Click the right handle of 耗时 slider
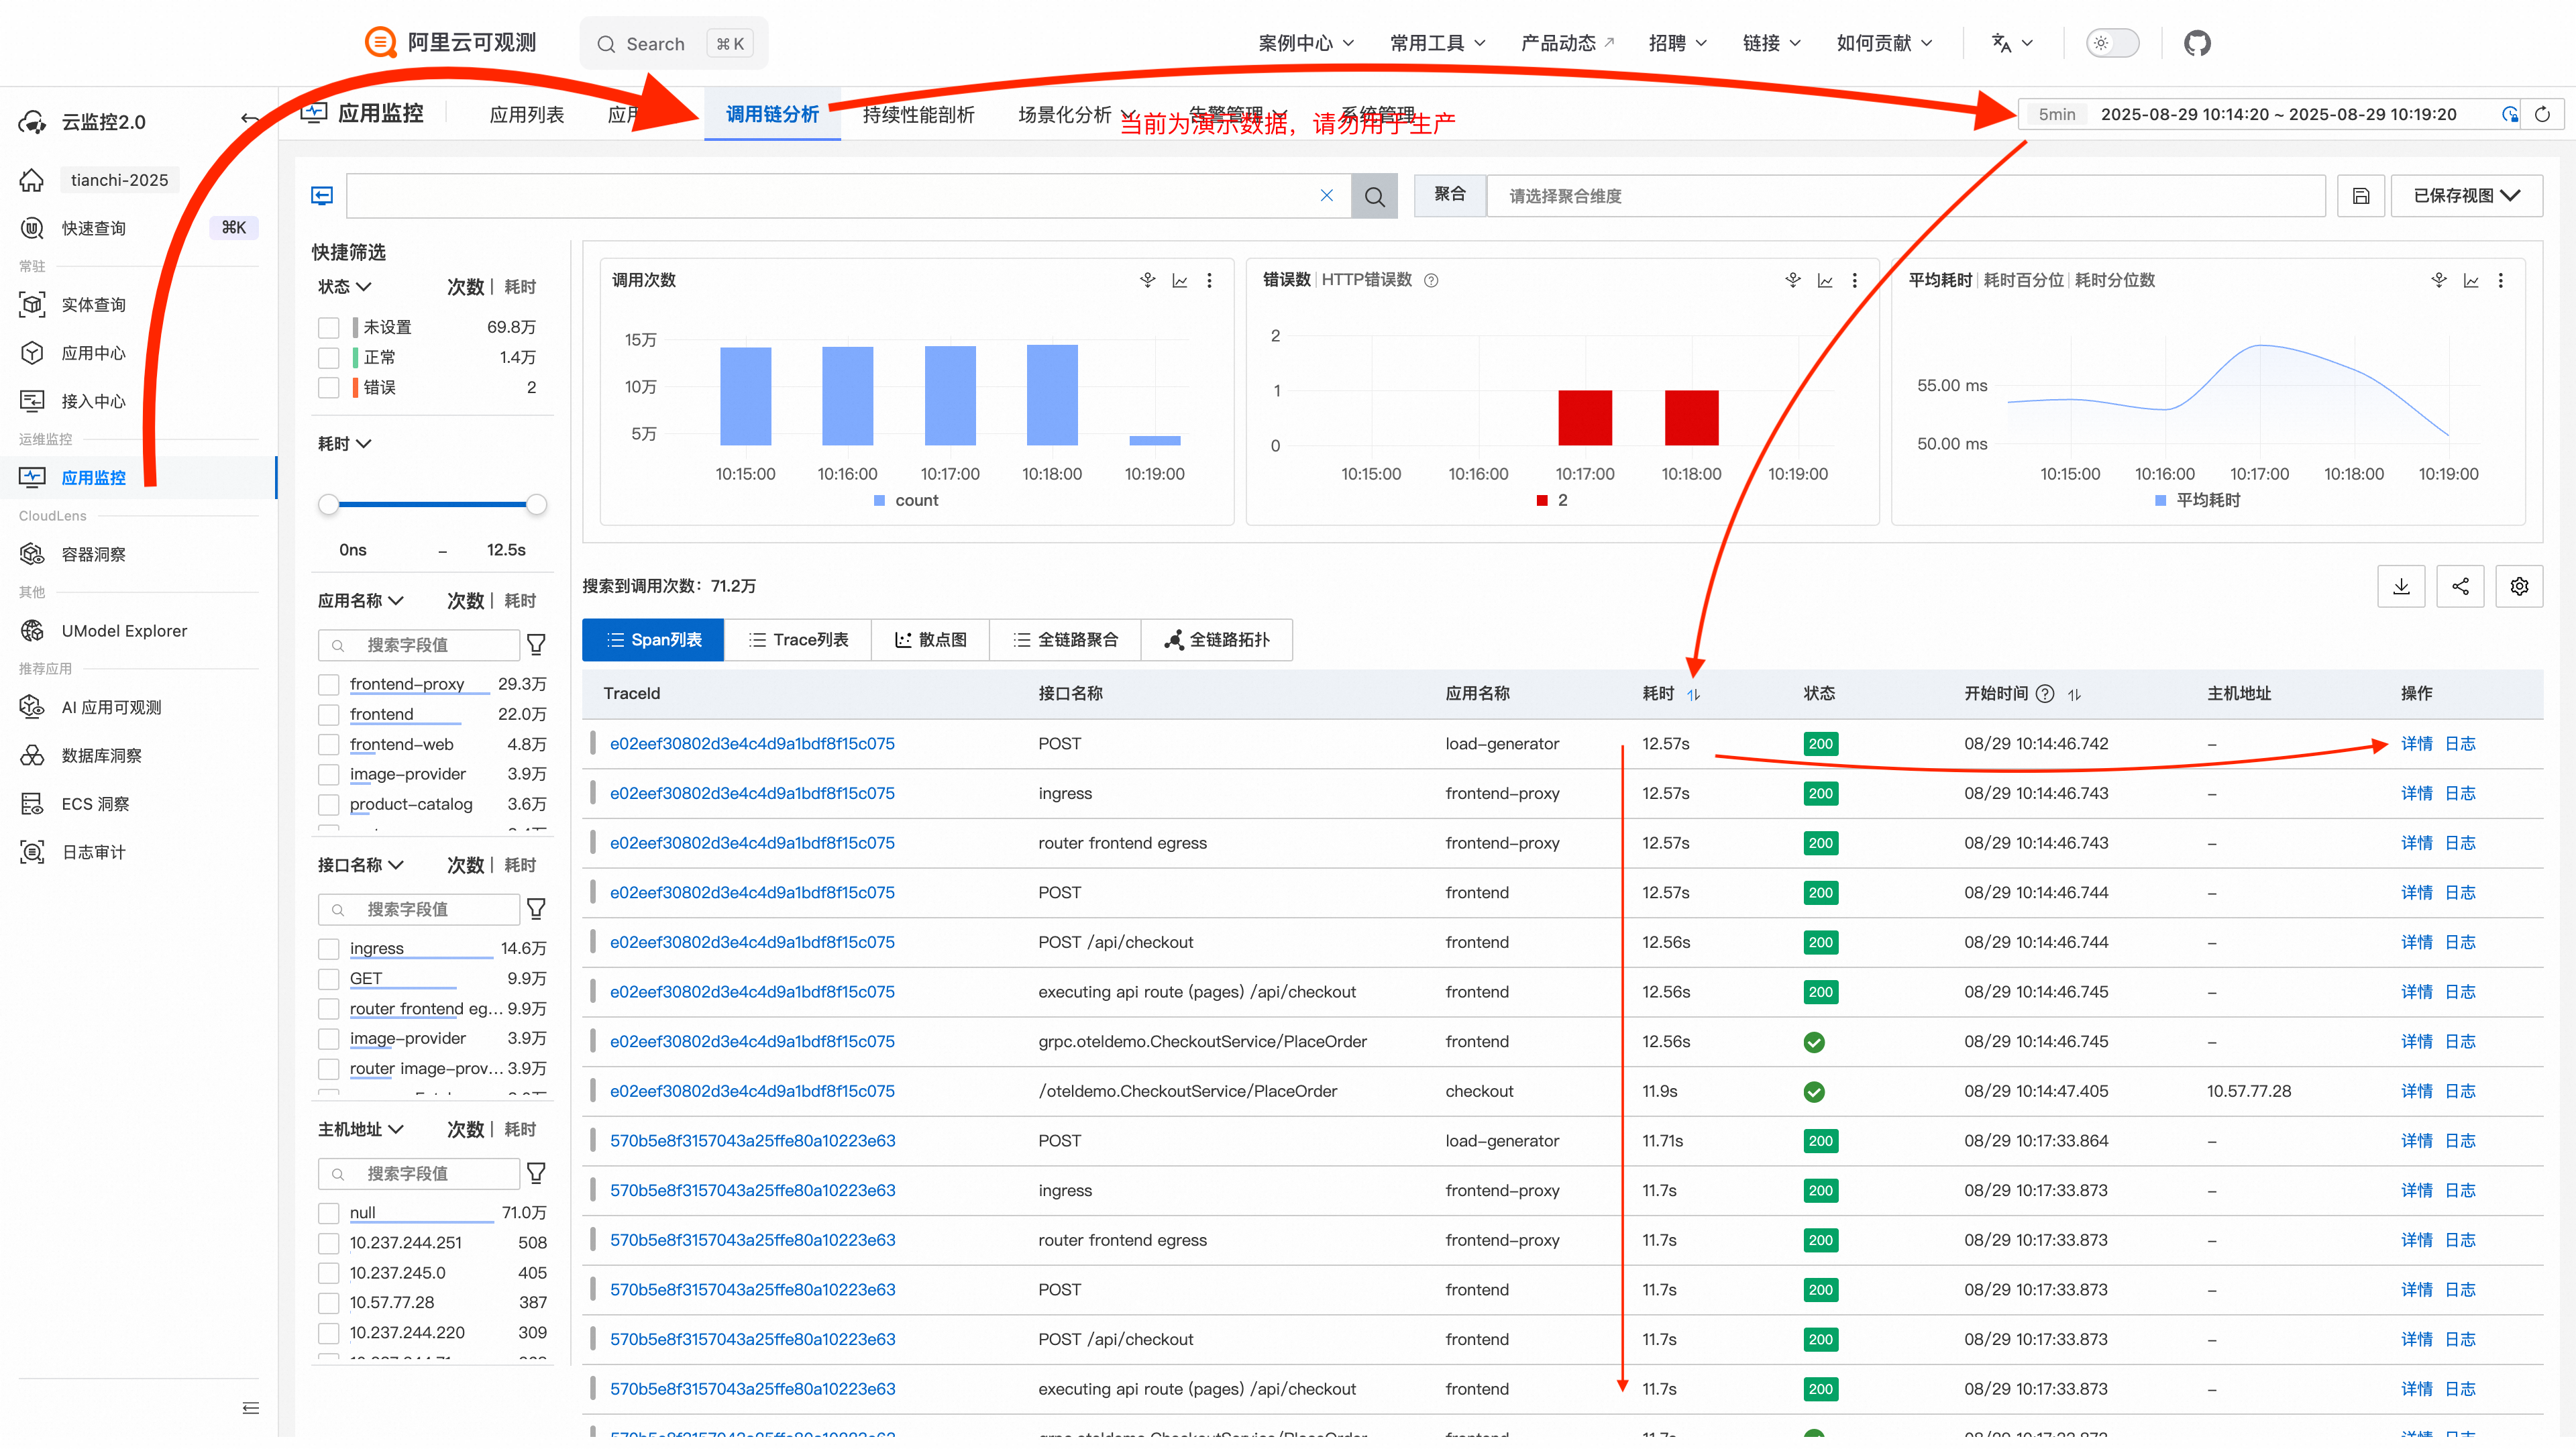Image resolution: width=2576 pixels, height=1449 pixels. tap(537, 505)
